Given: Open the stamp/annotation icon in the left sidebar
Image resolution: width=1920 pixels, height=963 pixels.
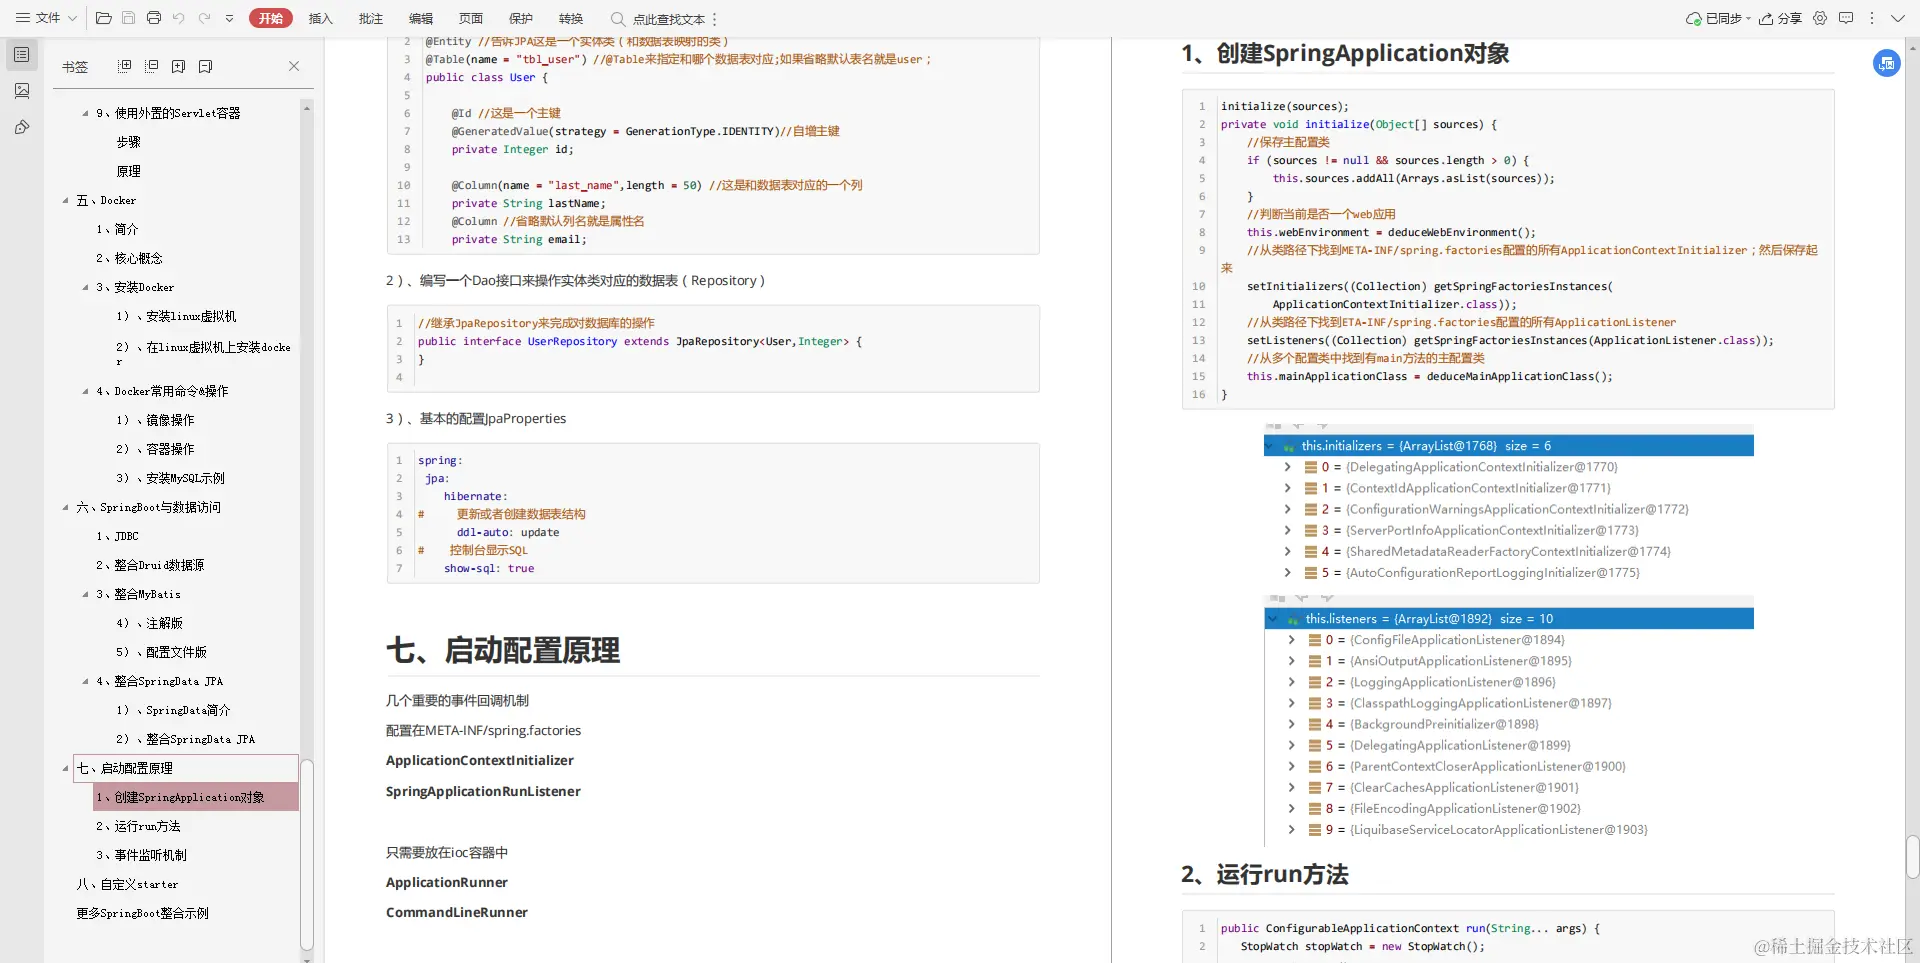Looking at the screenshot, I should [22, 127].
